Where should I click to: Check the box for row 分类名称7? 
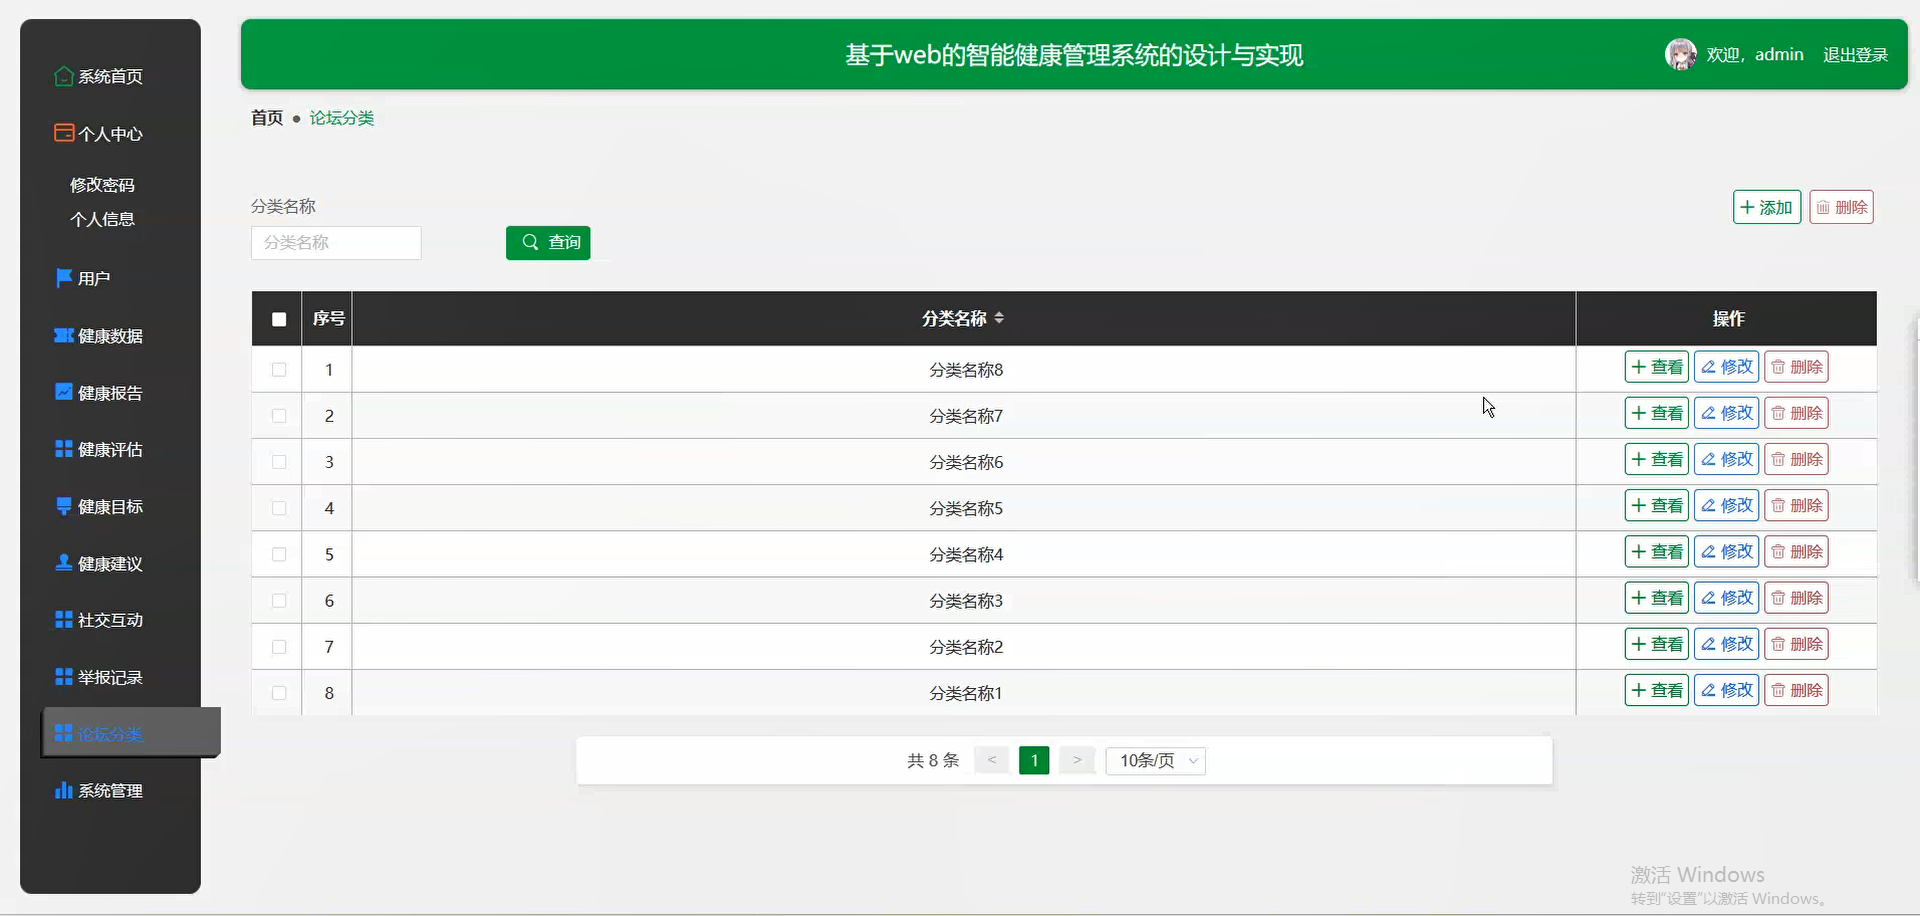[x=279, y=415]
